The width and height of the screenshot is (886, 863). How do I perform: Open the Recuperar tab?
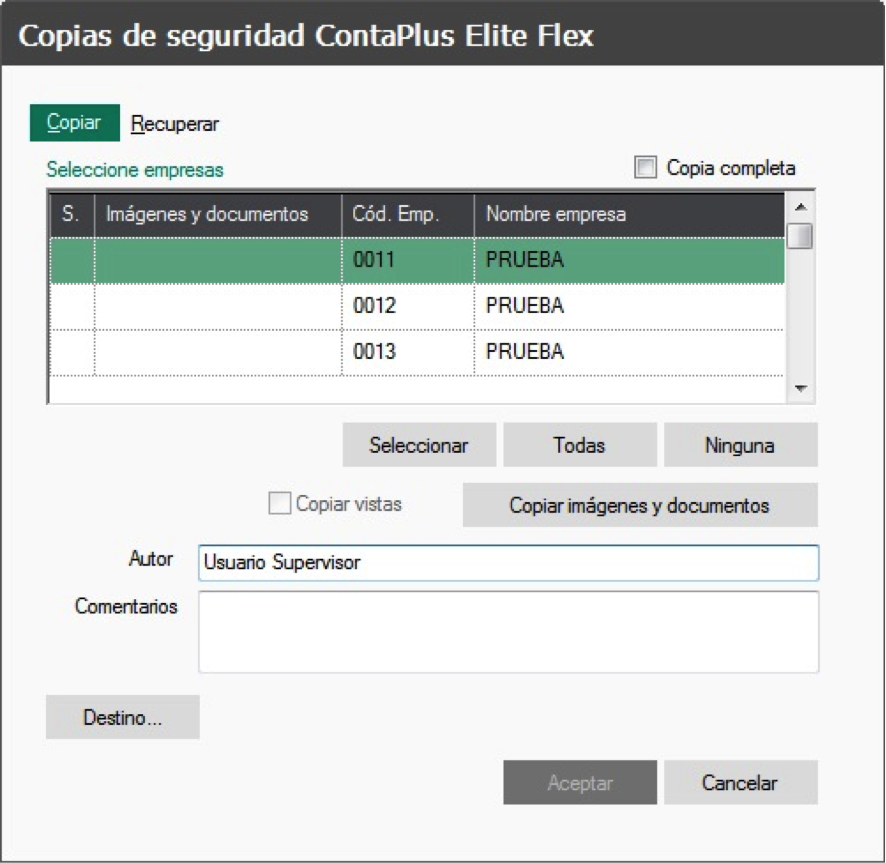click(175, 124)
